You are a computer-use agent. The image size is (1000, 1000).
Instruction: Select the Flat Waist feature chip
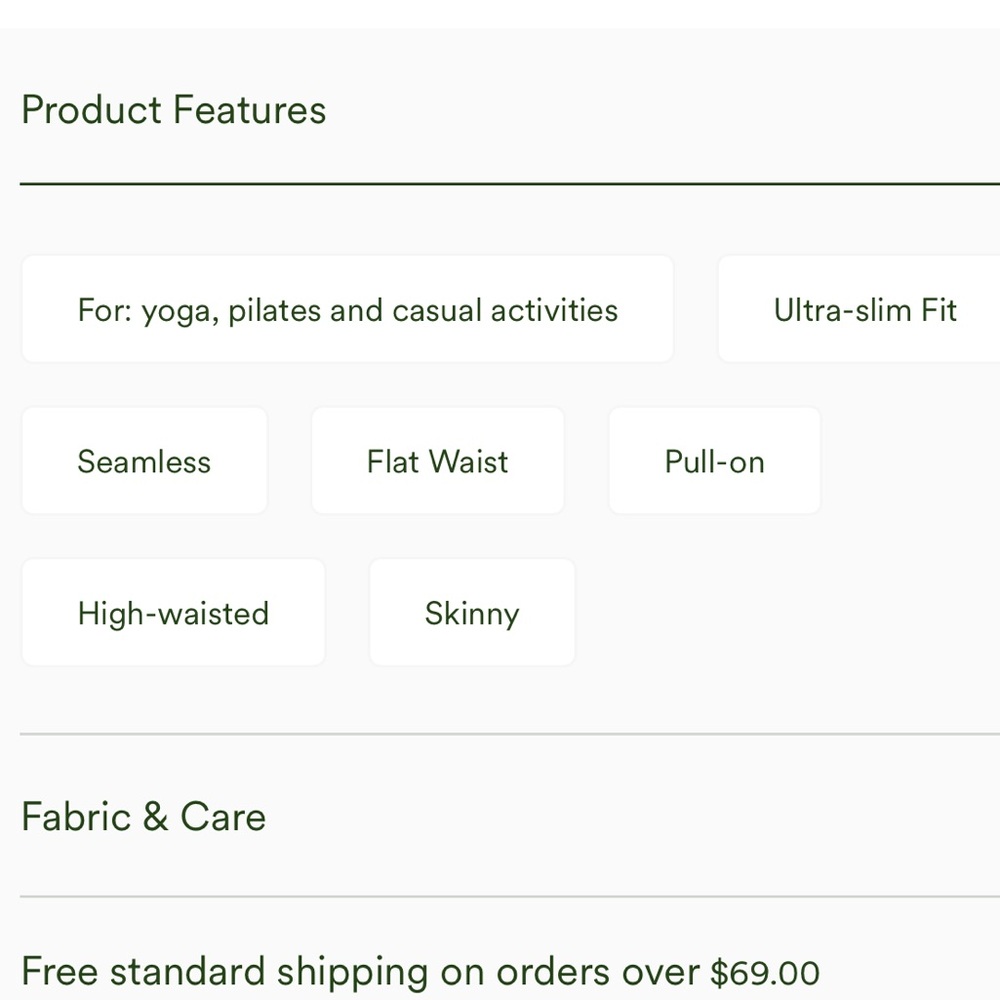437,461
